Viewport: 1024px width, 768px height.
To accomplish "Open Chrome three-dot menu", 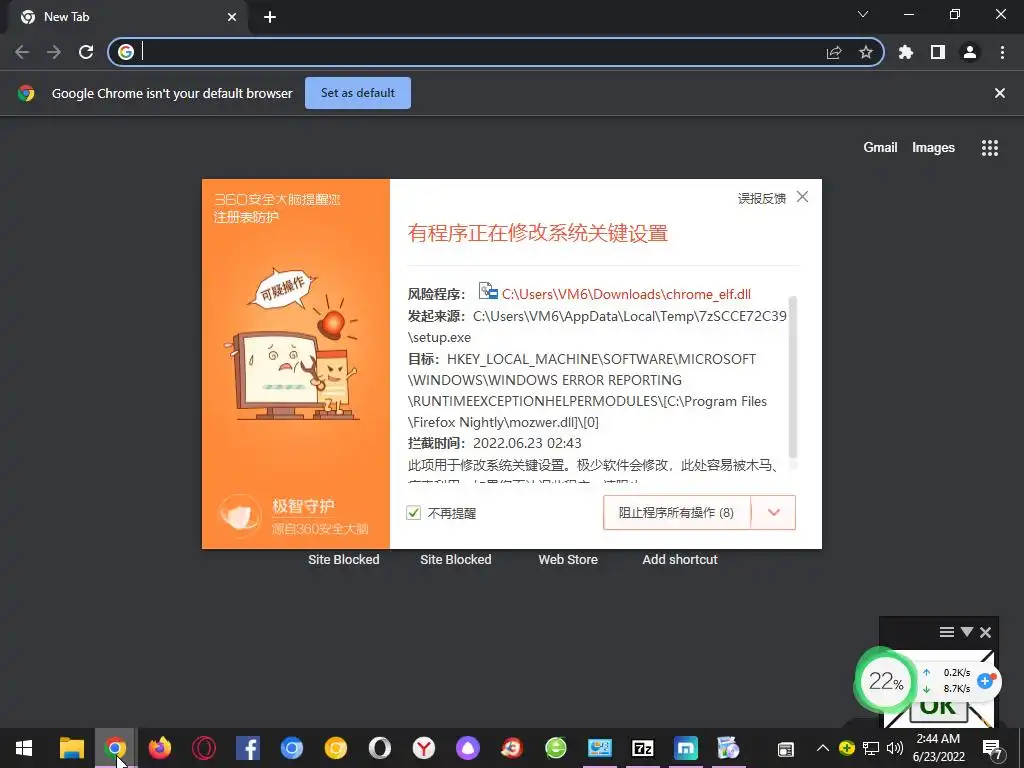I will point(1002,52).
